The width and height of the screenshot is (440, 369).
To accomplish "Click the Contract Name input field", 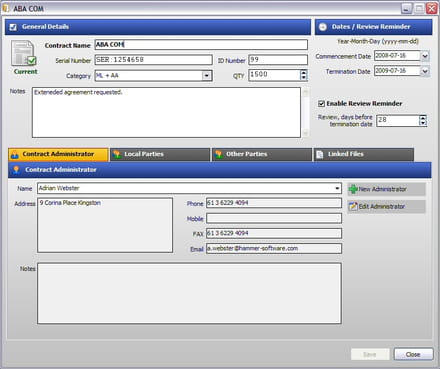I will pos(201,45).
